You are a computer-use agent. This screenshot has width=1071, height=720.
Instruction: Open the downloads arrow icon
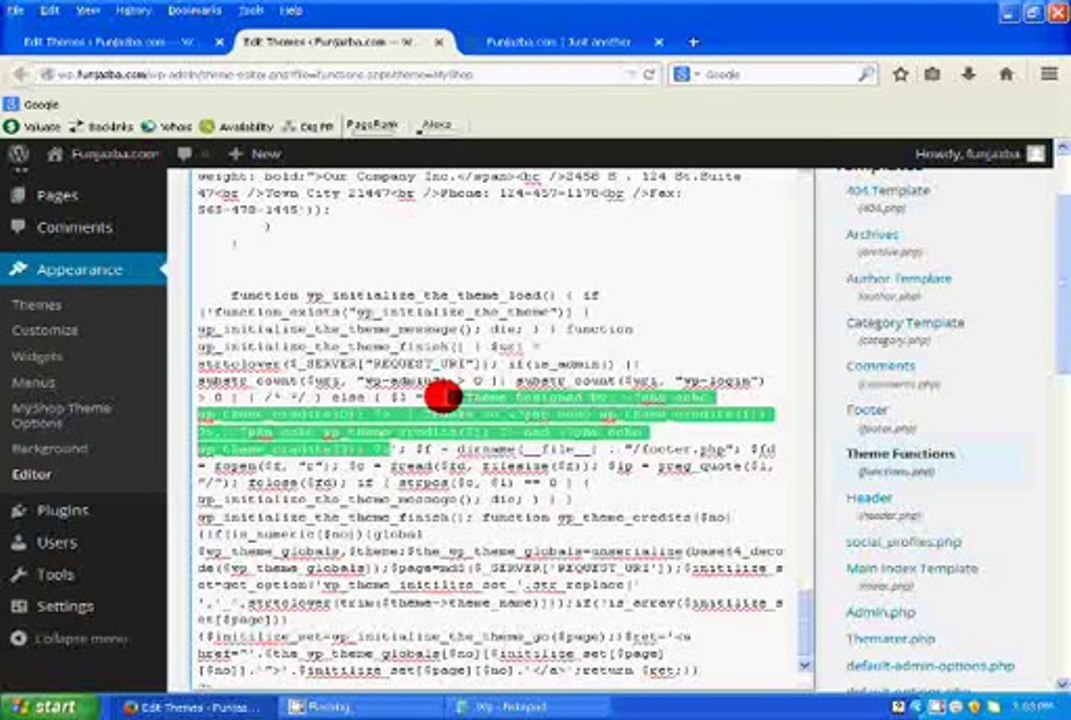point(969,74)
